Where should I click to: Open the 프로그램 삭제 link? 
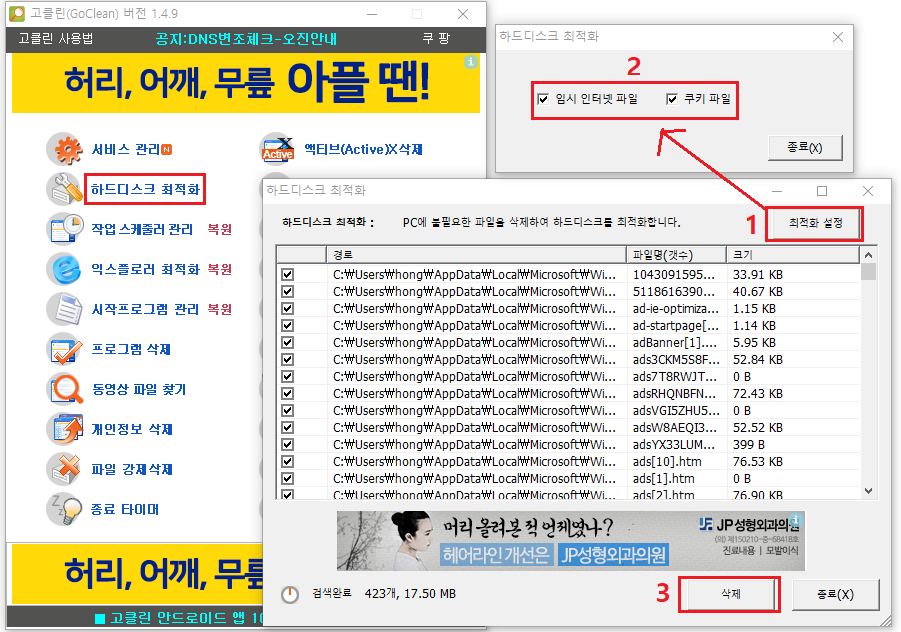coord(132,349)
